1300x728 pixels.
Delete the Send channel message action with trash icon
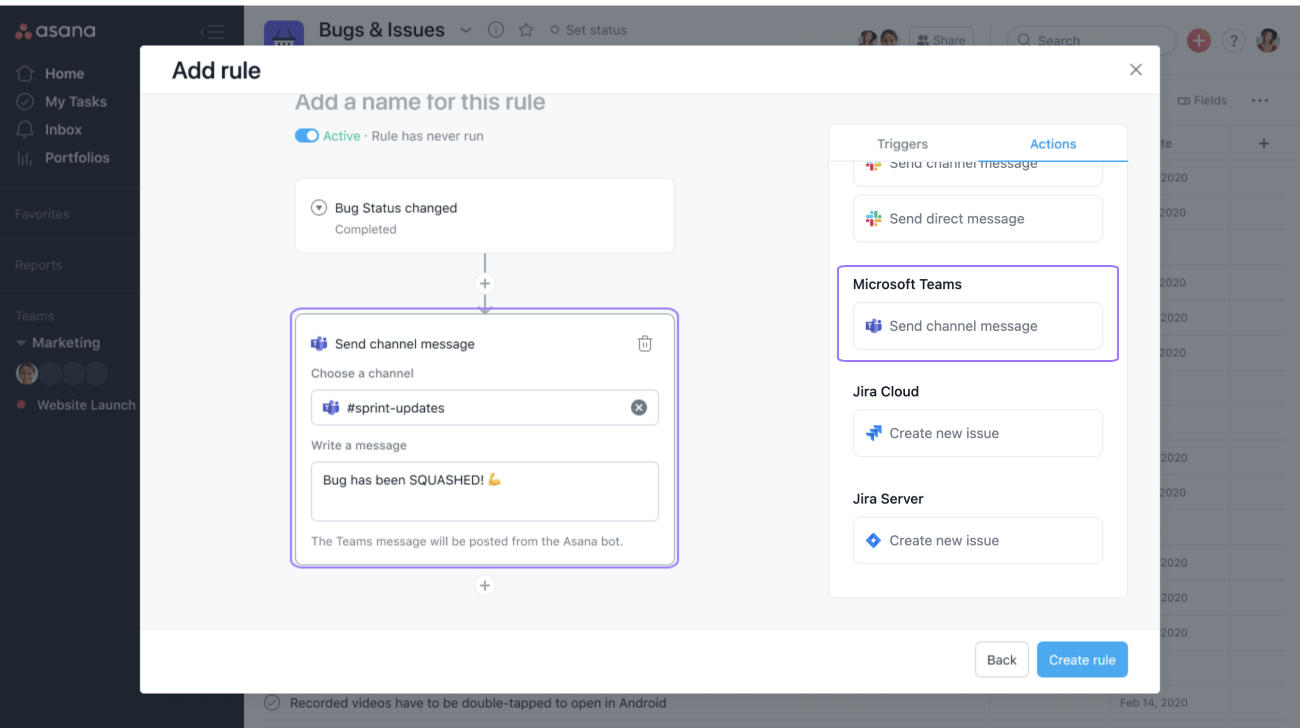coord(645,344)
